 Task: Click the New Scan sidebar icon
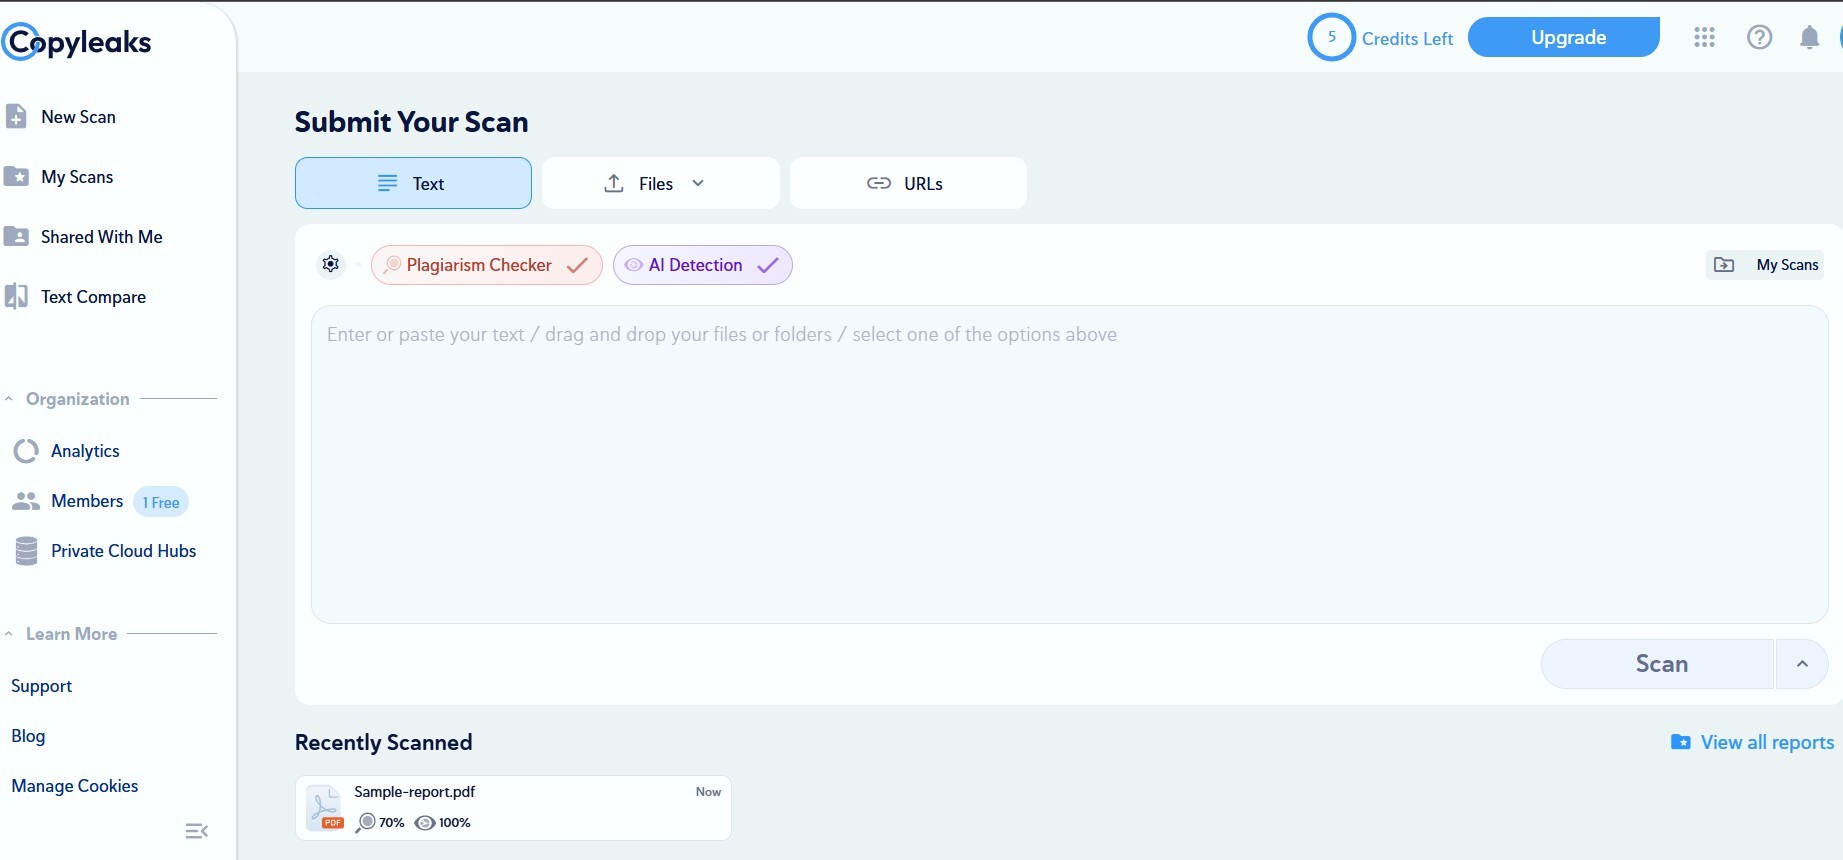[16, 116]
